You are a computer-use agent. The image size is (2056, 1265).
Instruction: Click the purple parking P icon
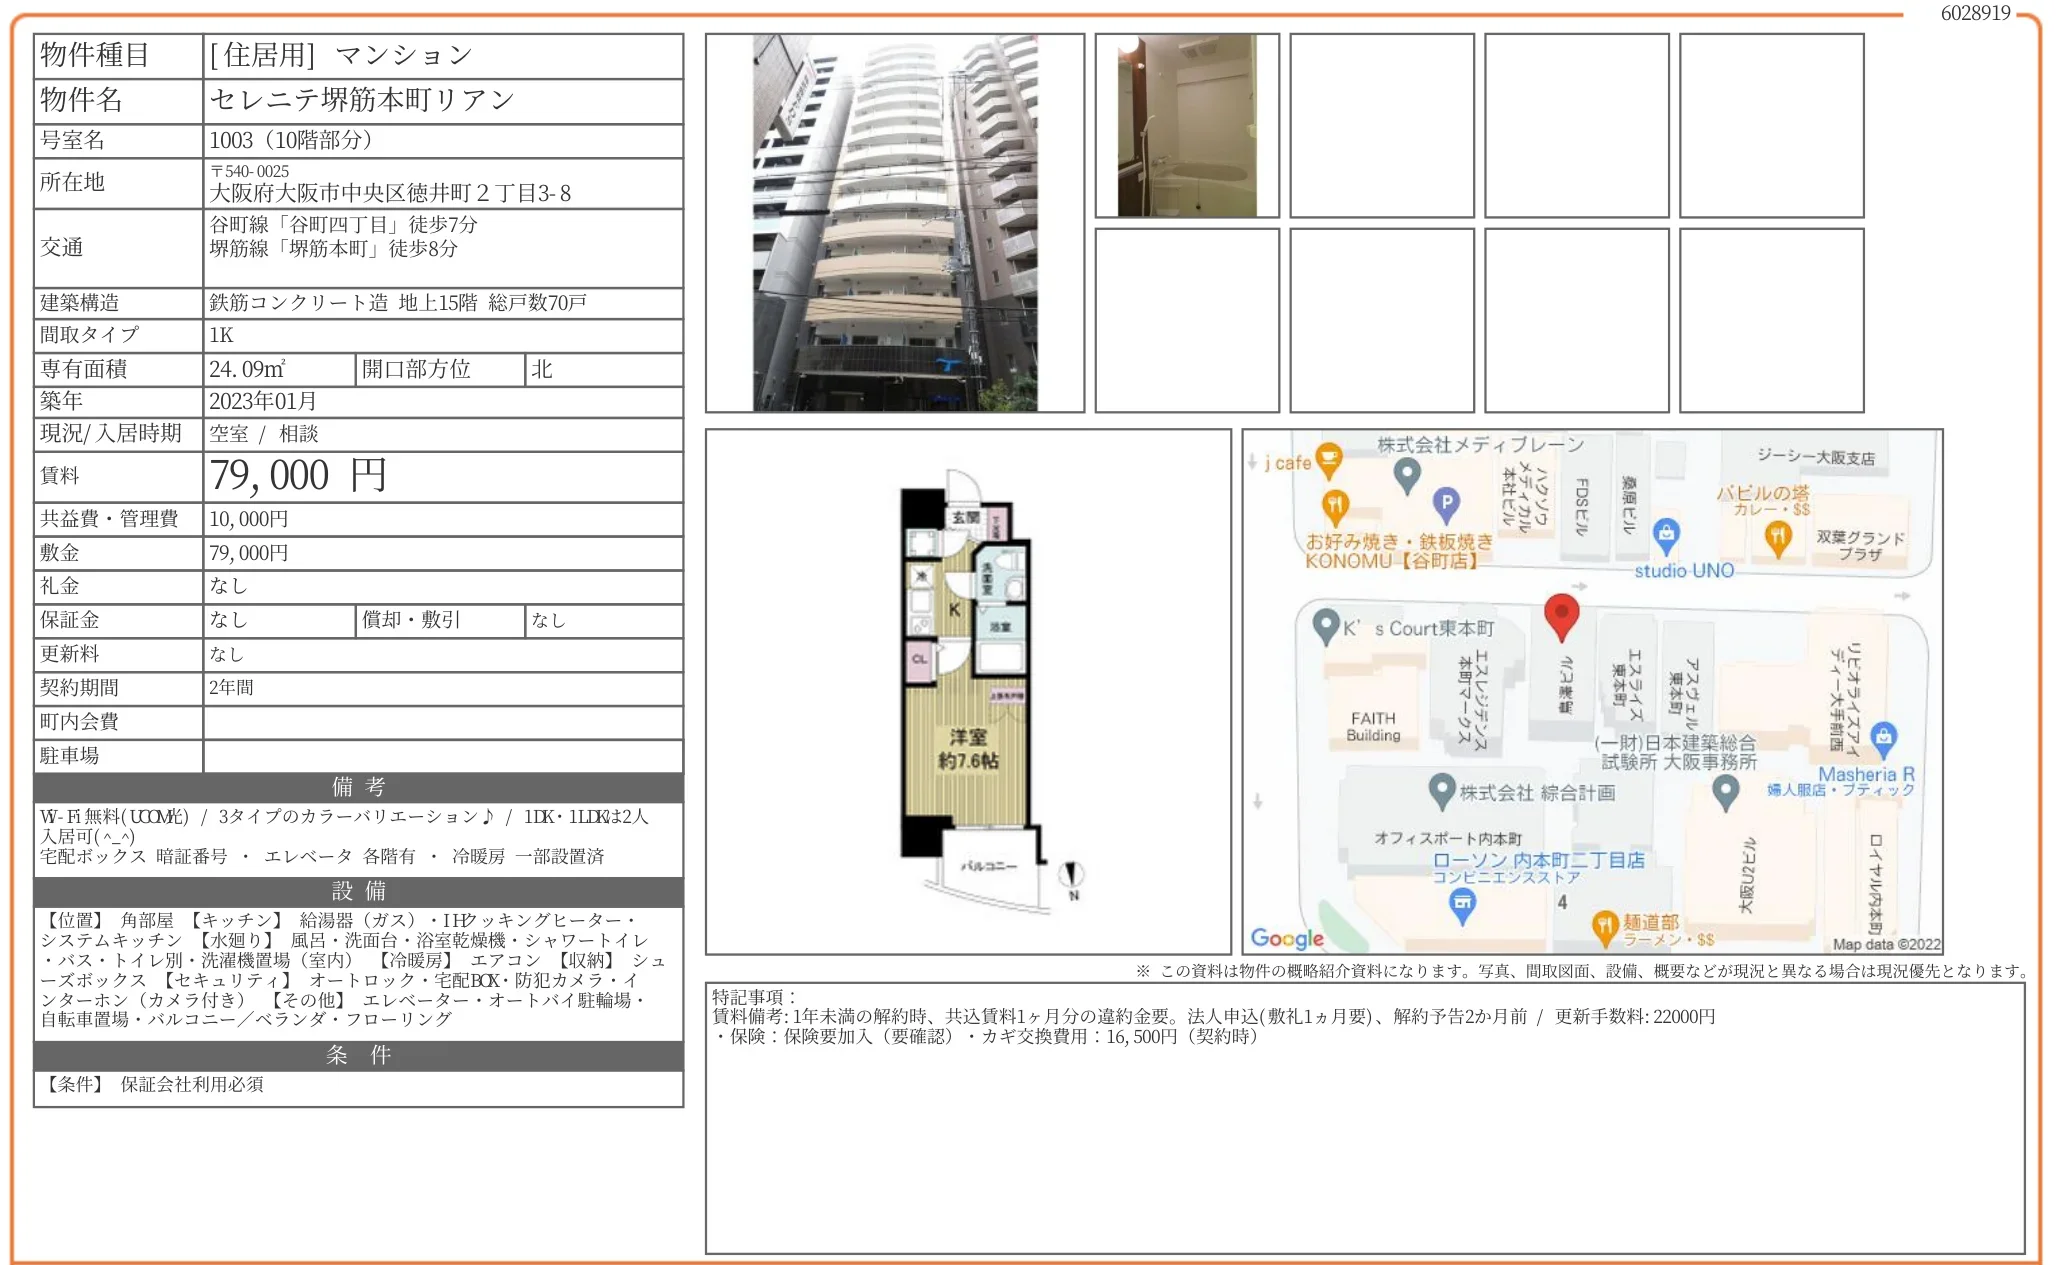[x=1445, y=503]
